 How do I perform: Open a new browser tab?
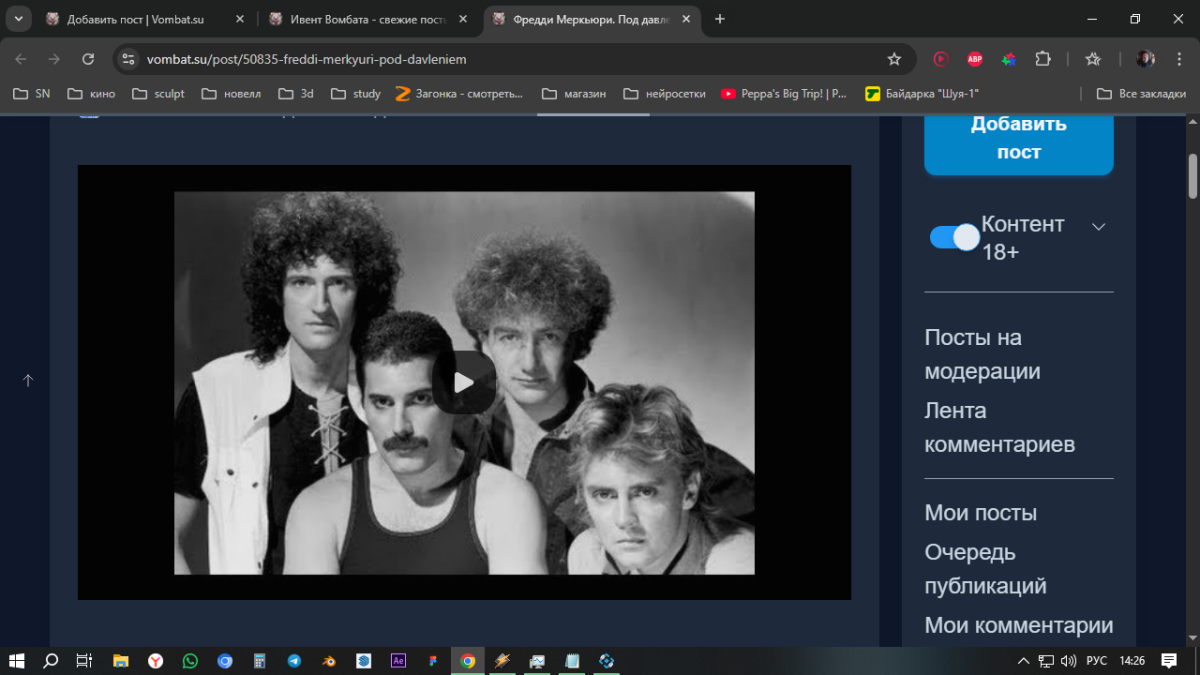[720, 19]
